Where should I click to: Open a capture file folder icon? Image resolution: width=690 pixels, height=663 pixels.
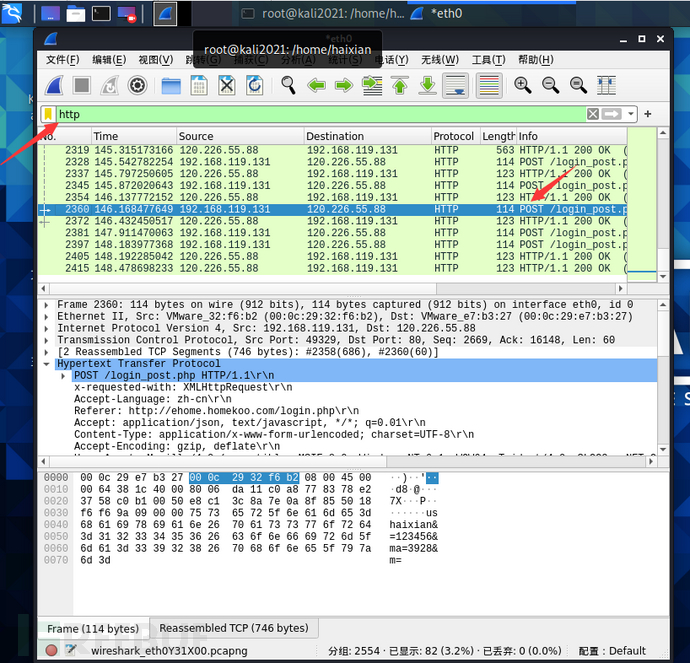coord(171,85)
